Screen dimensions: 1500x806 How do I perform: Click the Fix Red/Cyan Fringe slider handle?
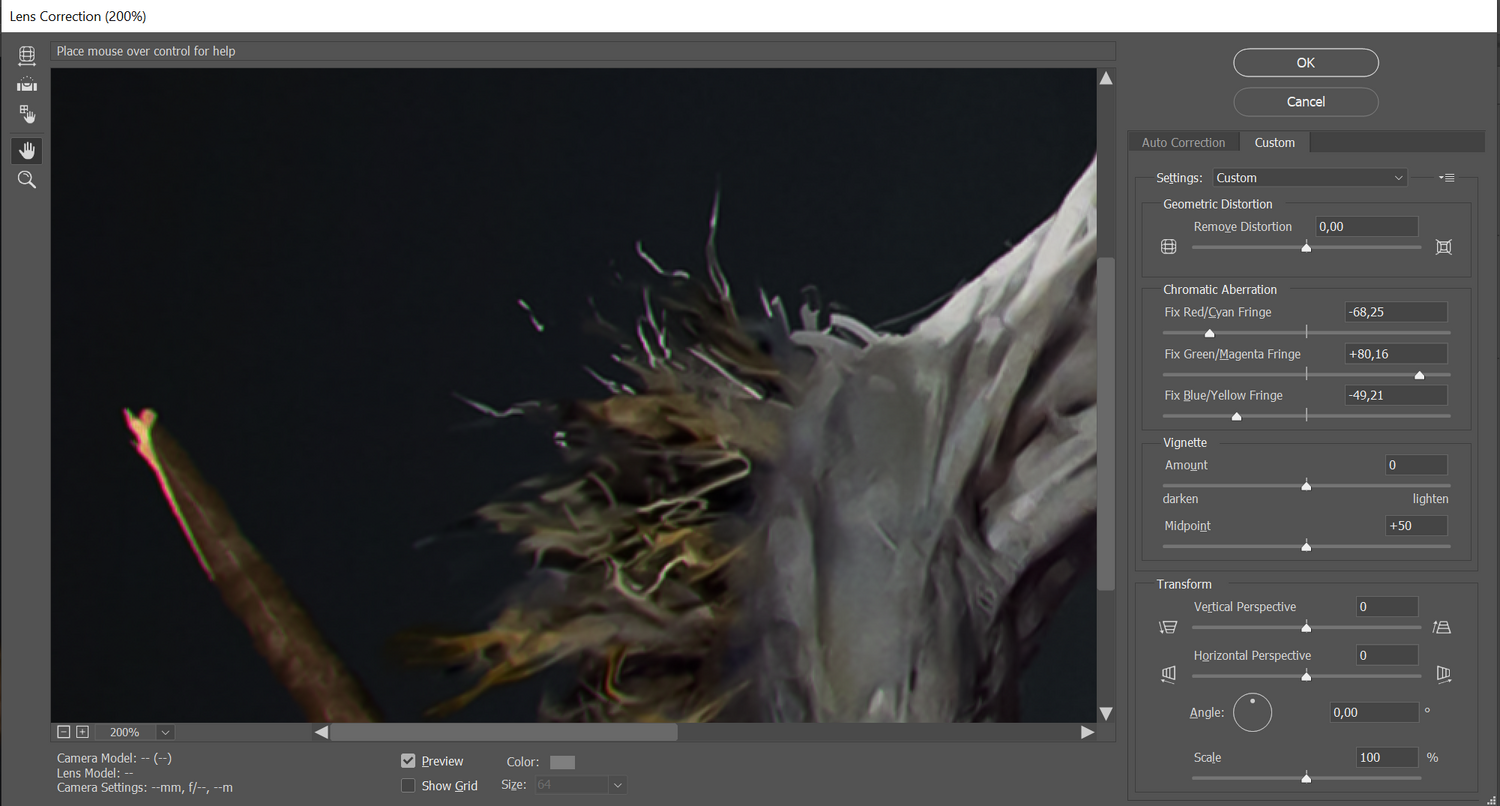(x=1209, y=333)
